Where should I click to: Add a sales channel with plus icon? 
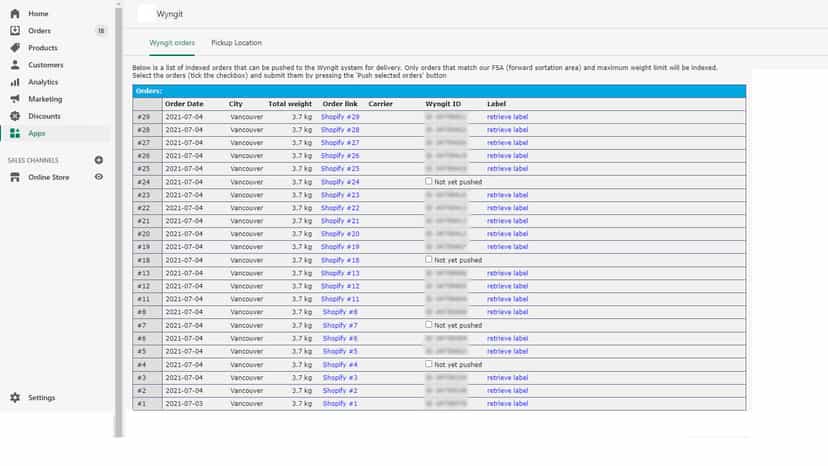pyautogui.click(x=99, y=160)
